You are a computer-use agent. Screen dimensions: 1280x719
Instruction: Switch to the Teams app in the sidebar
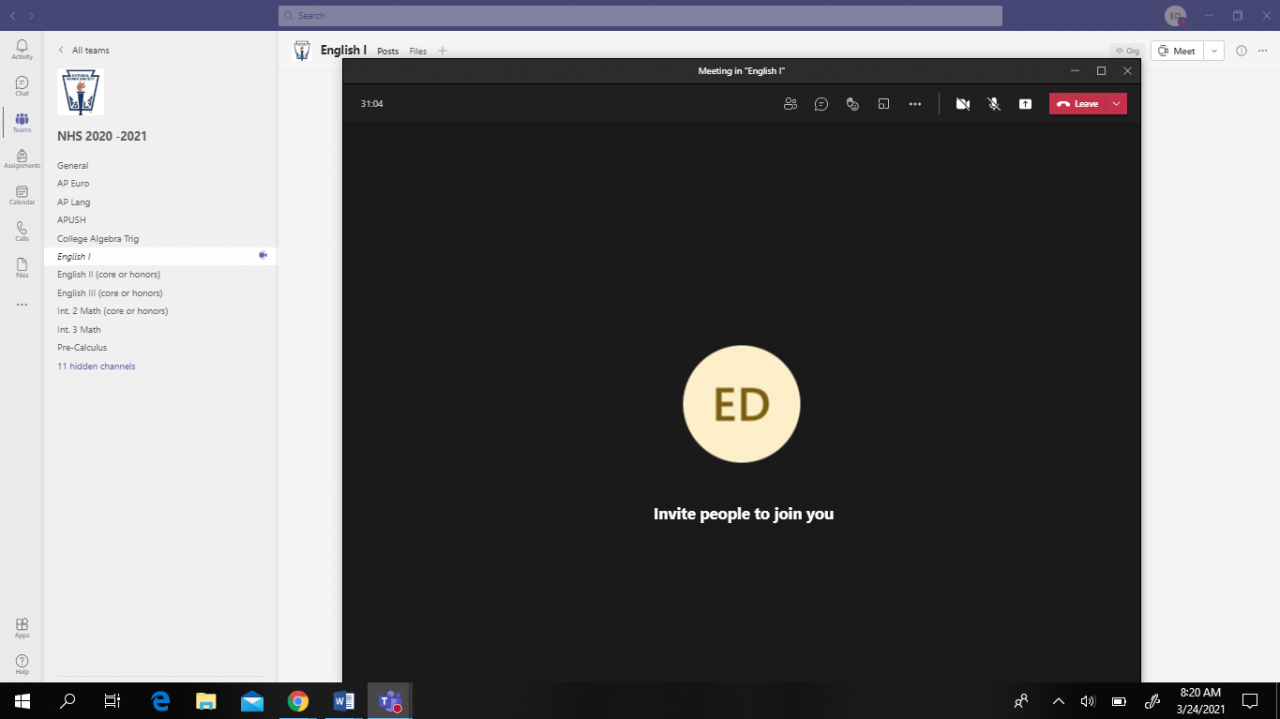pos(22,123)
